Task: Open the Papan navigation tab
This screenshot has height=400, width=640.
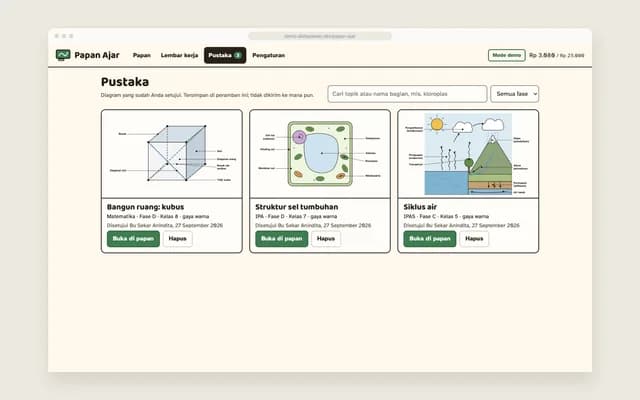Action: [142, 55]
